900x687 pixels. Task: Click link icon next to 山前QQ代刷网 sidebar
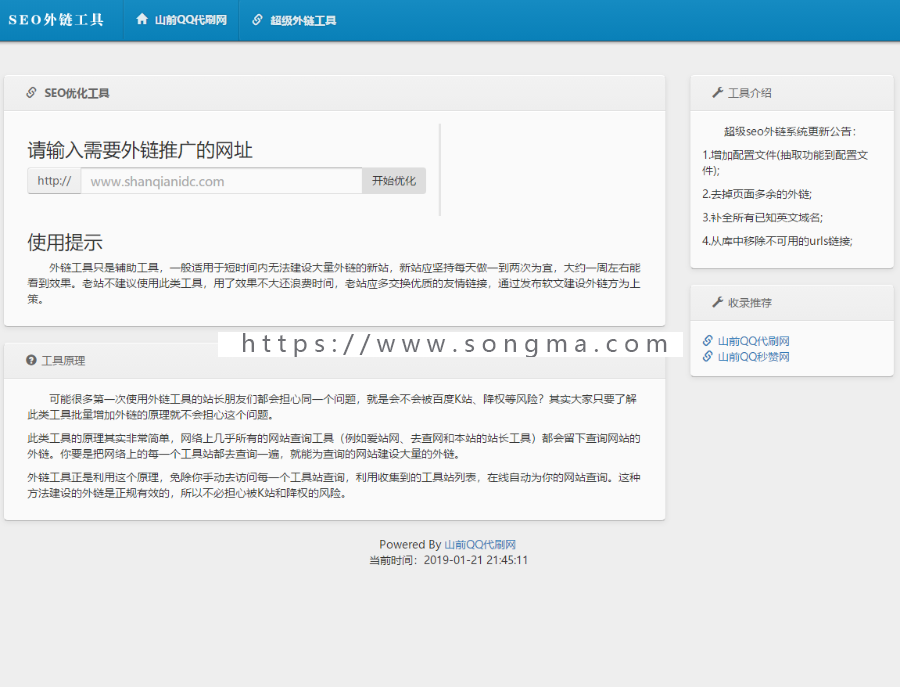pyautogui.click(x=708, y=340)
